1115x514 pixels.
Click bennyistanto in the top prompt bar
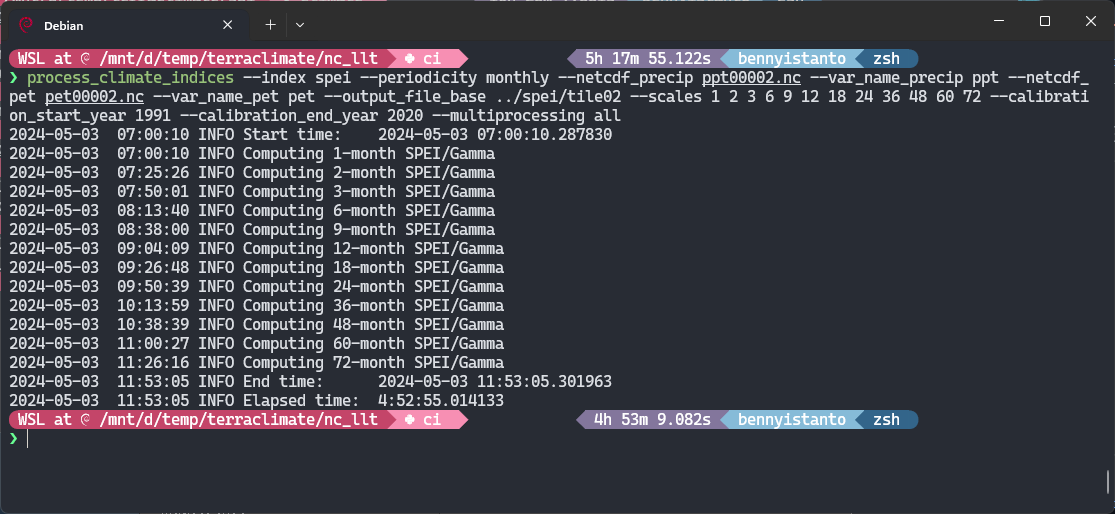[791, 58]
